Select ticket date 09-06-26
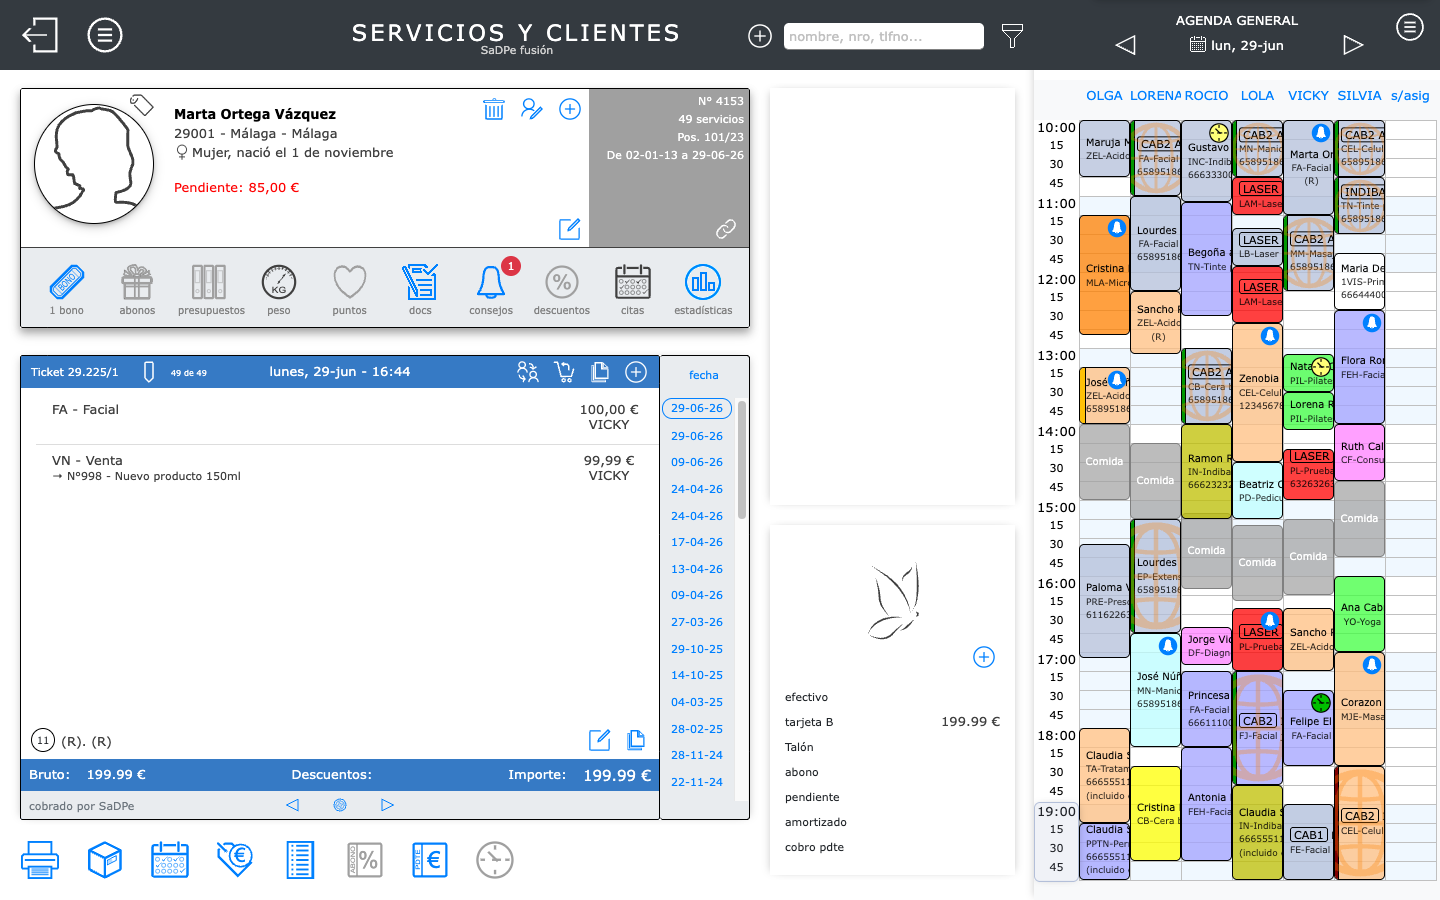This screenshot has width=1440, height=900. pyautogui.click(x=697, y=462)
